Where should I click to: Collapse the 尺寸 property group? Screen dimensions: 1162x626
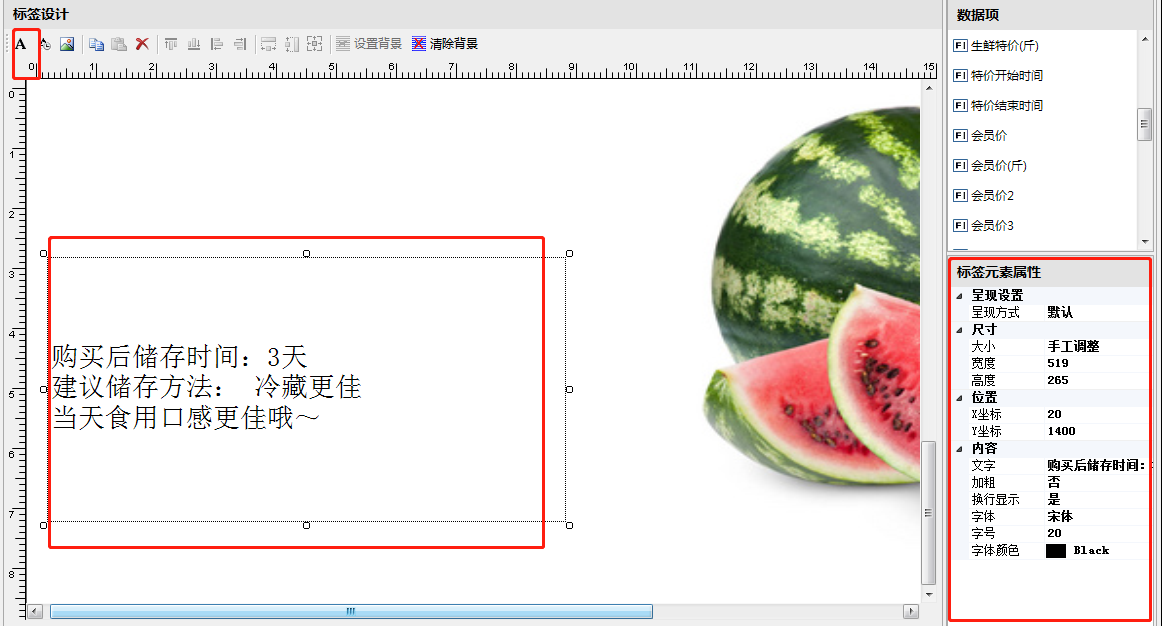coord(960,330)
